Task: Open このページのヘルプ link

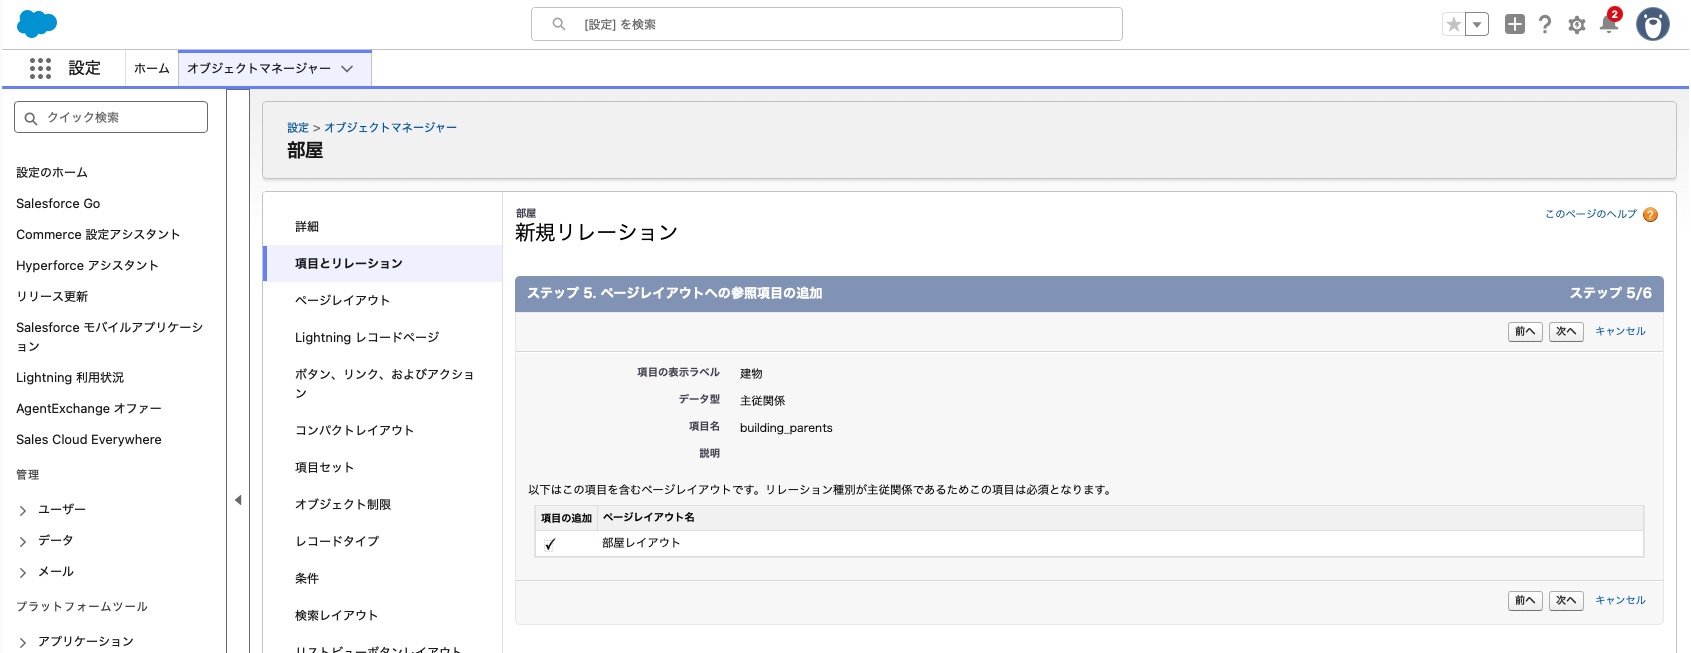Action: click(1590, 214)
